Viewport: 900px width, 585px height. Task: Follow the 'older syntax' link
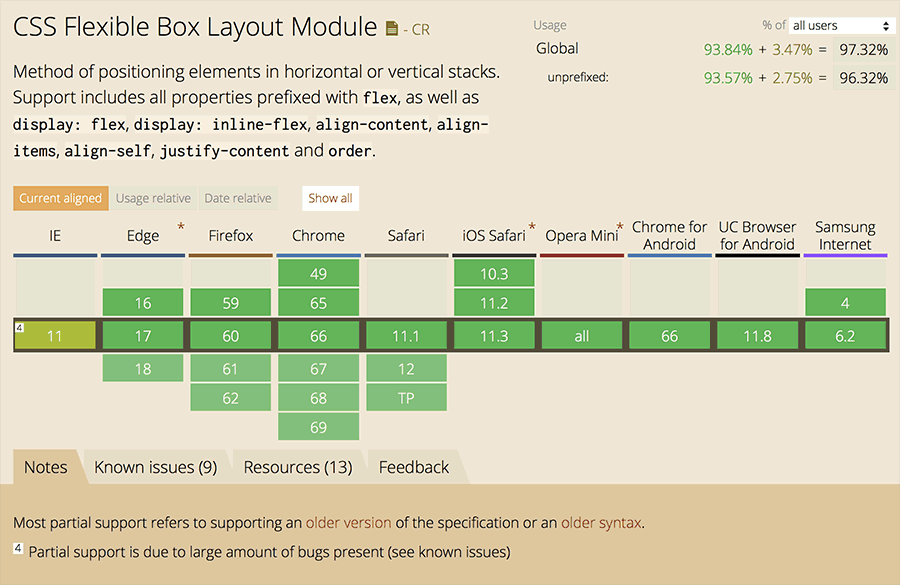[601, 522]
